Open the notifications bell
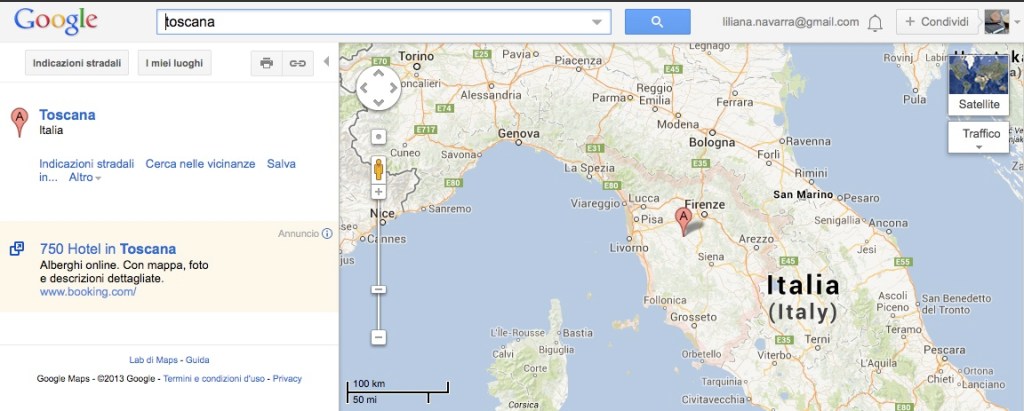 coord(875,23)
